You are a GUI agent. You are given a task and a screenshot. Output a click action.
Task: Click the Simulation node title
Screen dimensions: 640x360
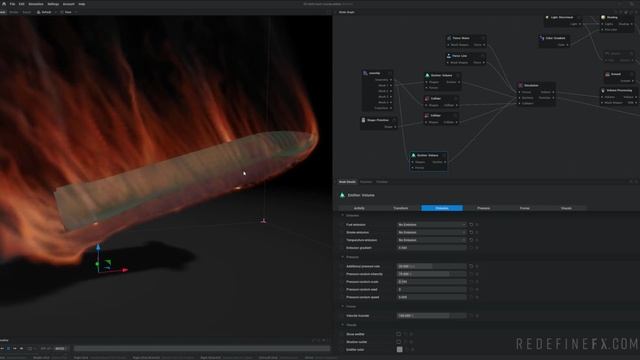click(x=531, y=85)
